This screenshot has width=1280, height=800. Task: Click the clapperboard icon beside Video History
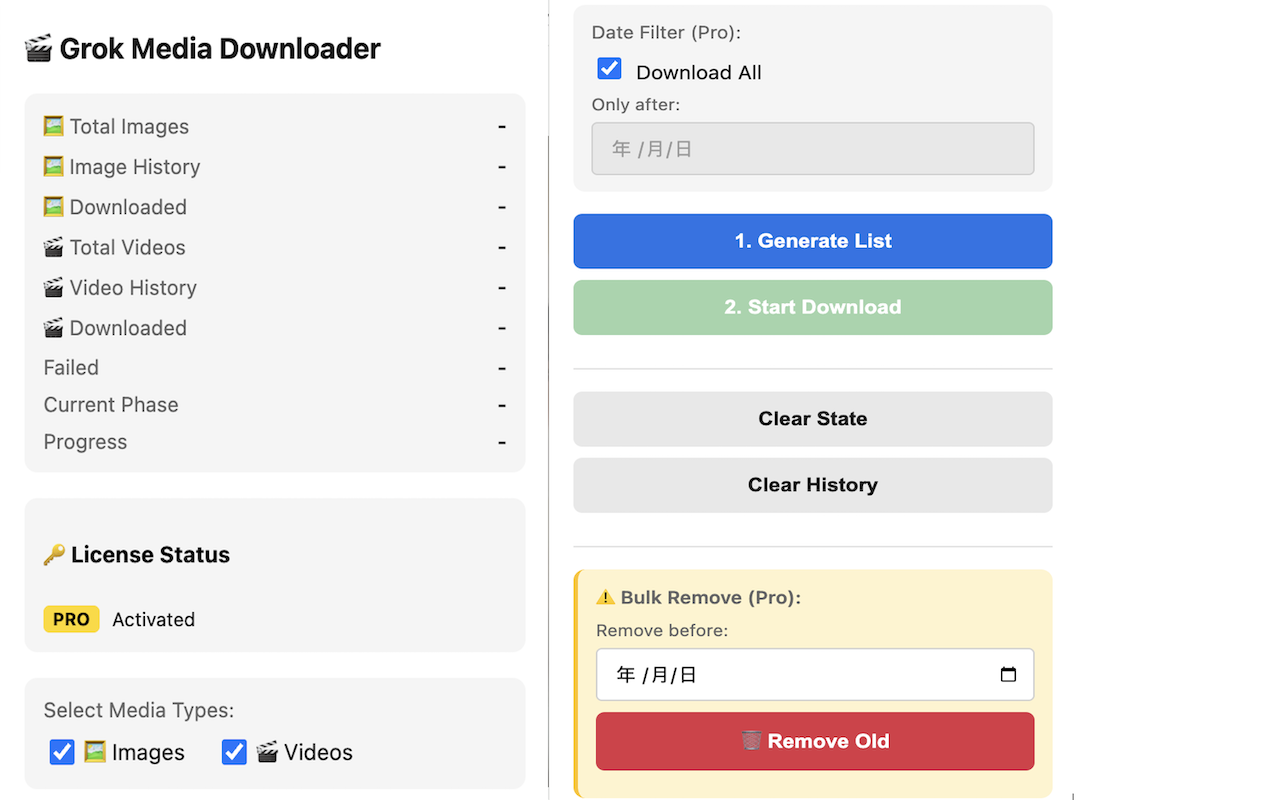pyautogui.click(x=53, y=287)
